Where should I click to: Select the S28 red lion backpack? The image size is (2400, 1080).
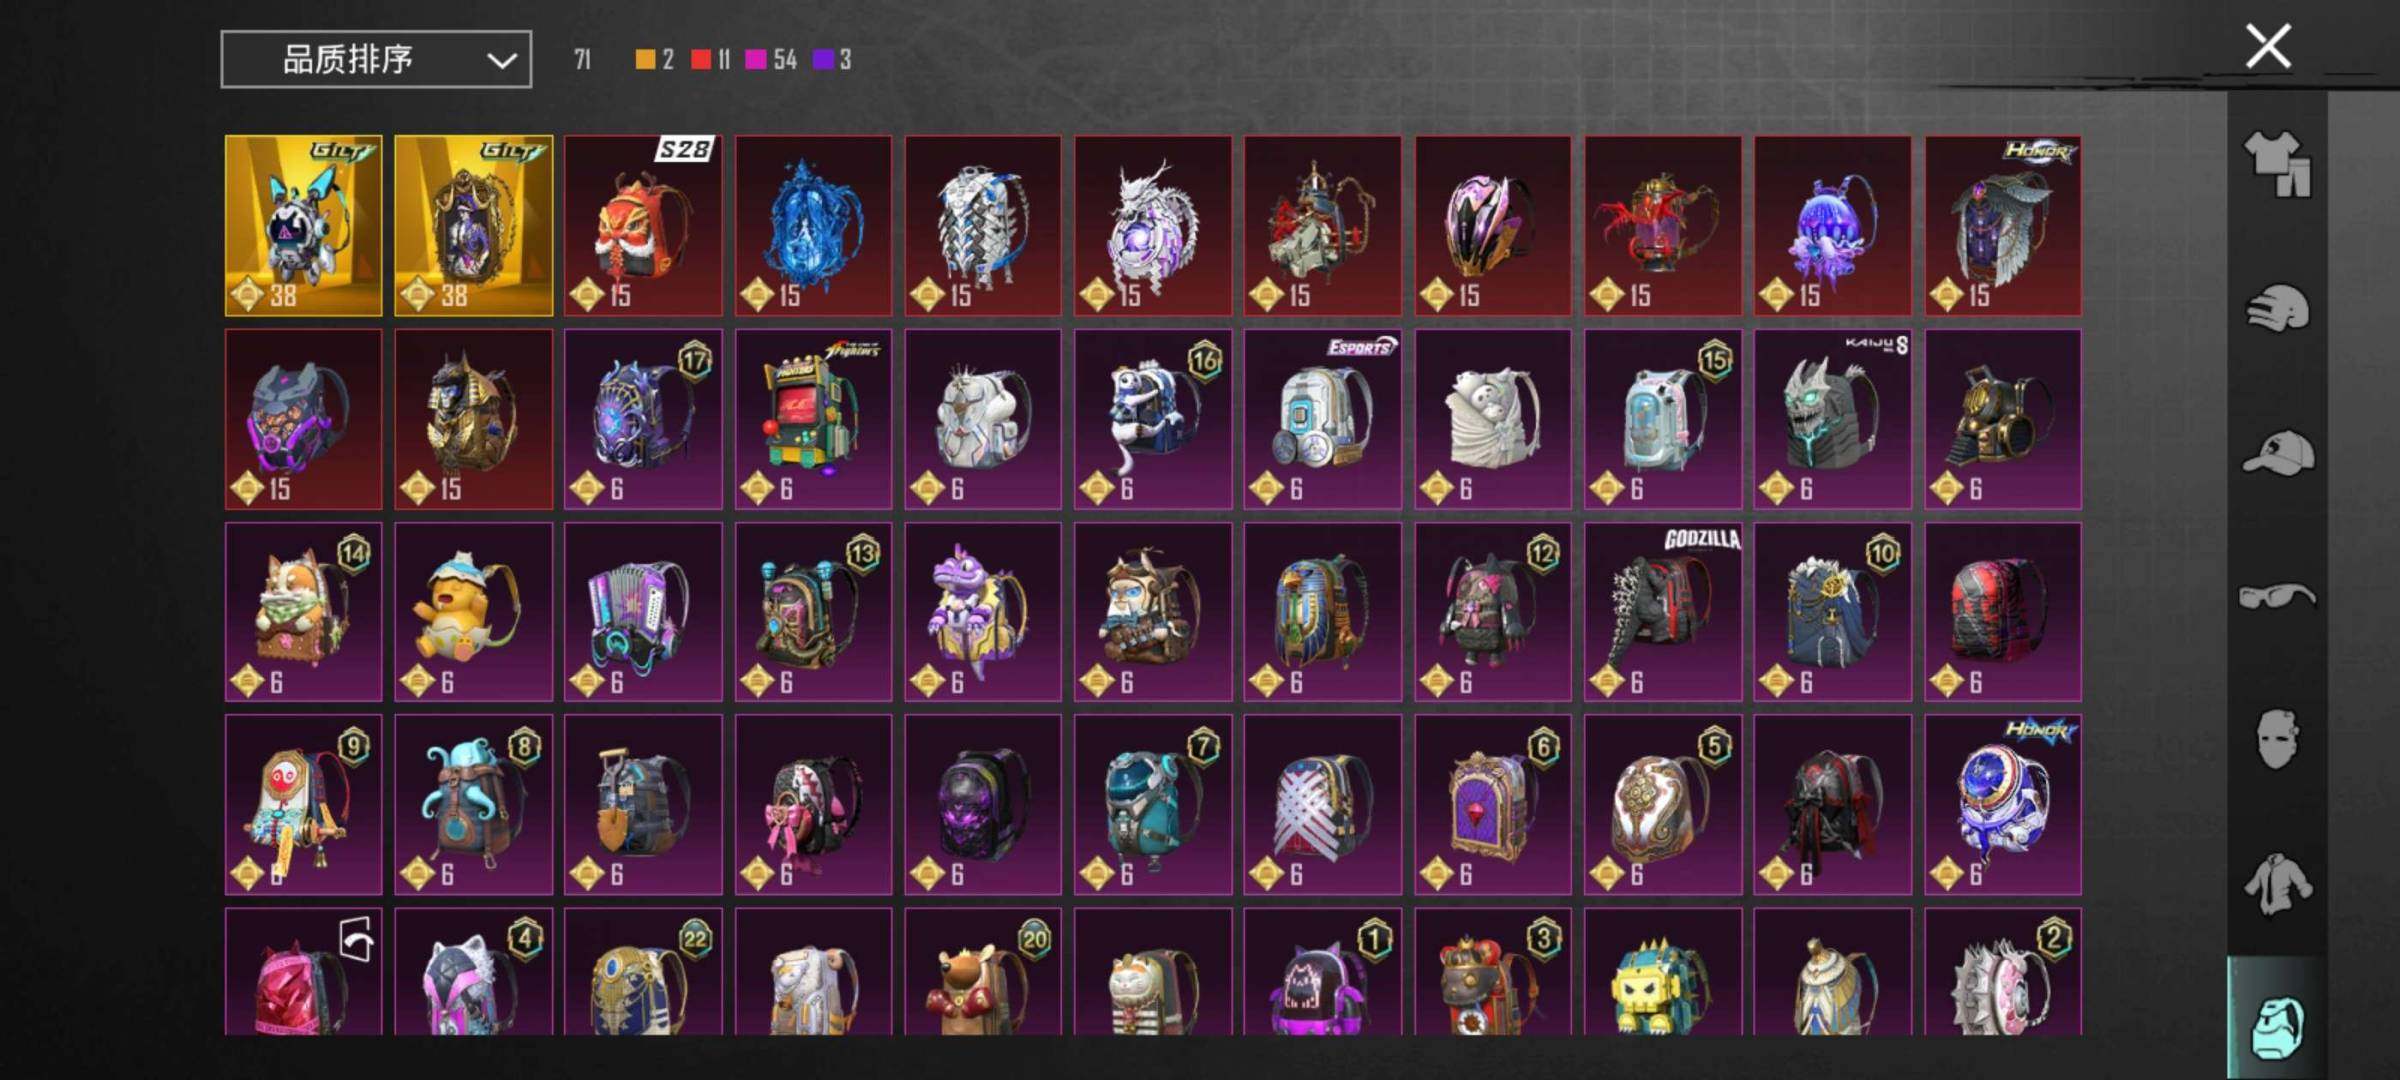click(643, 226)
